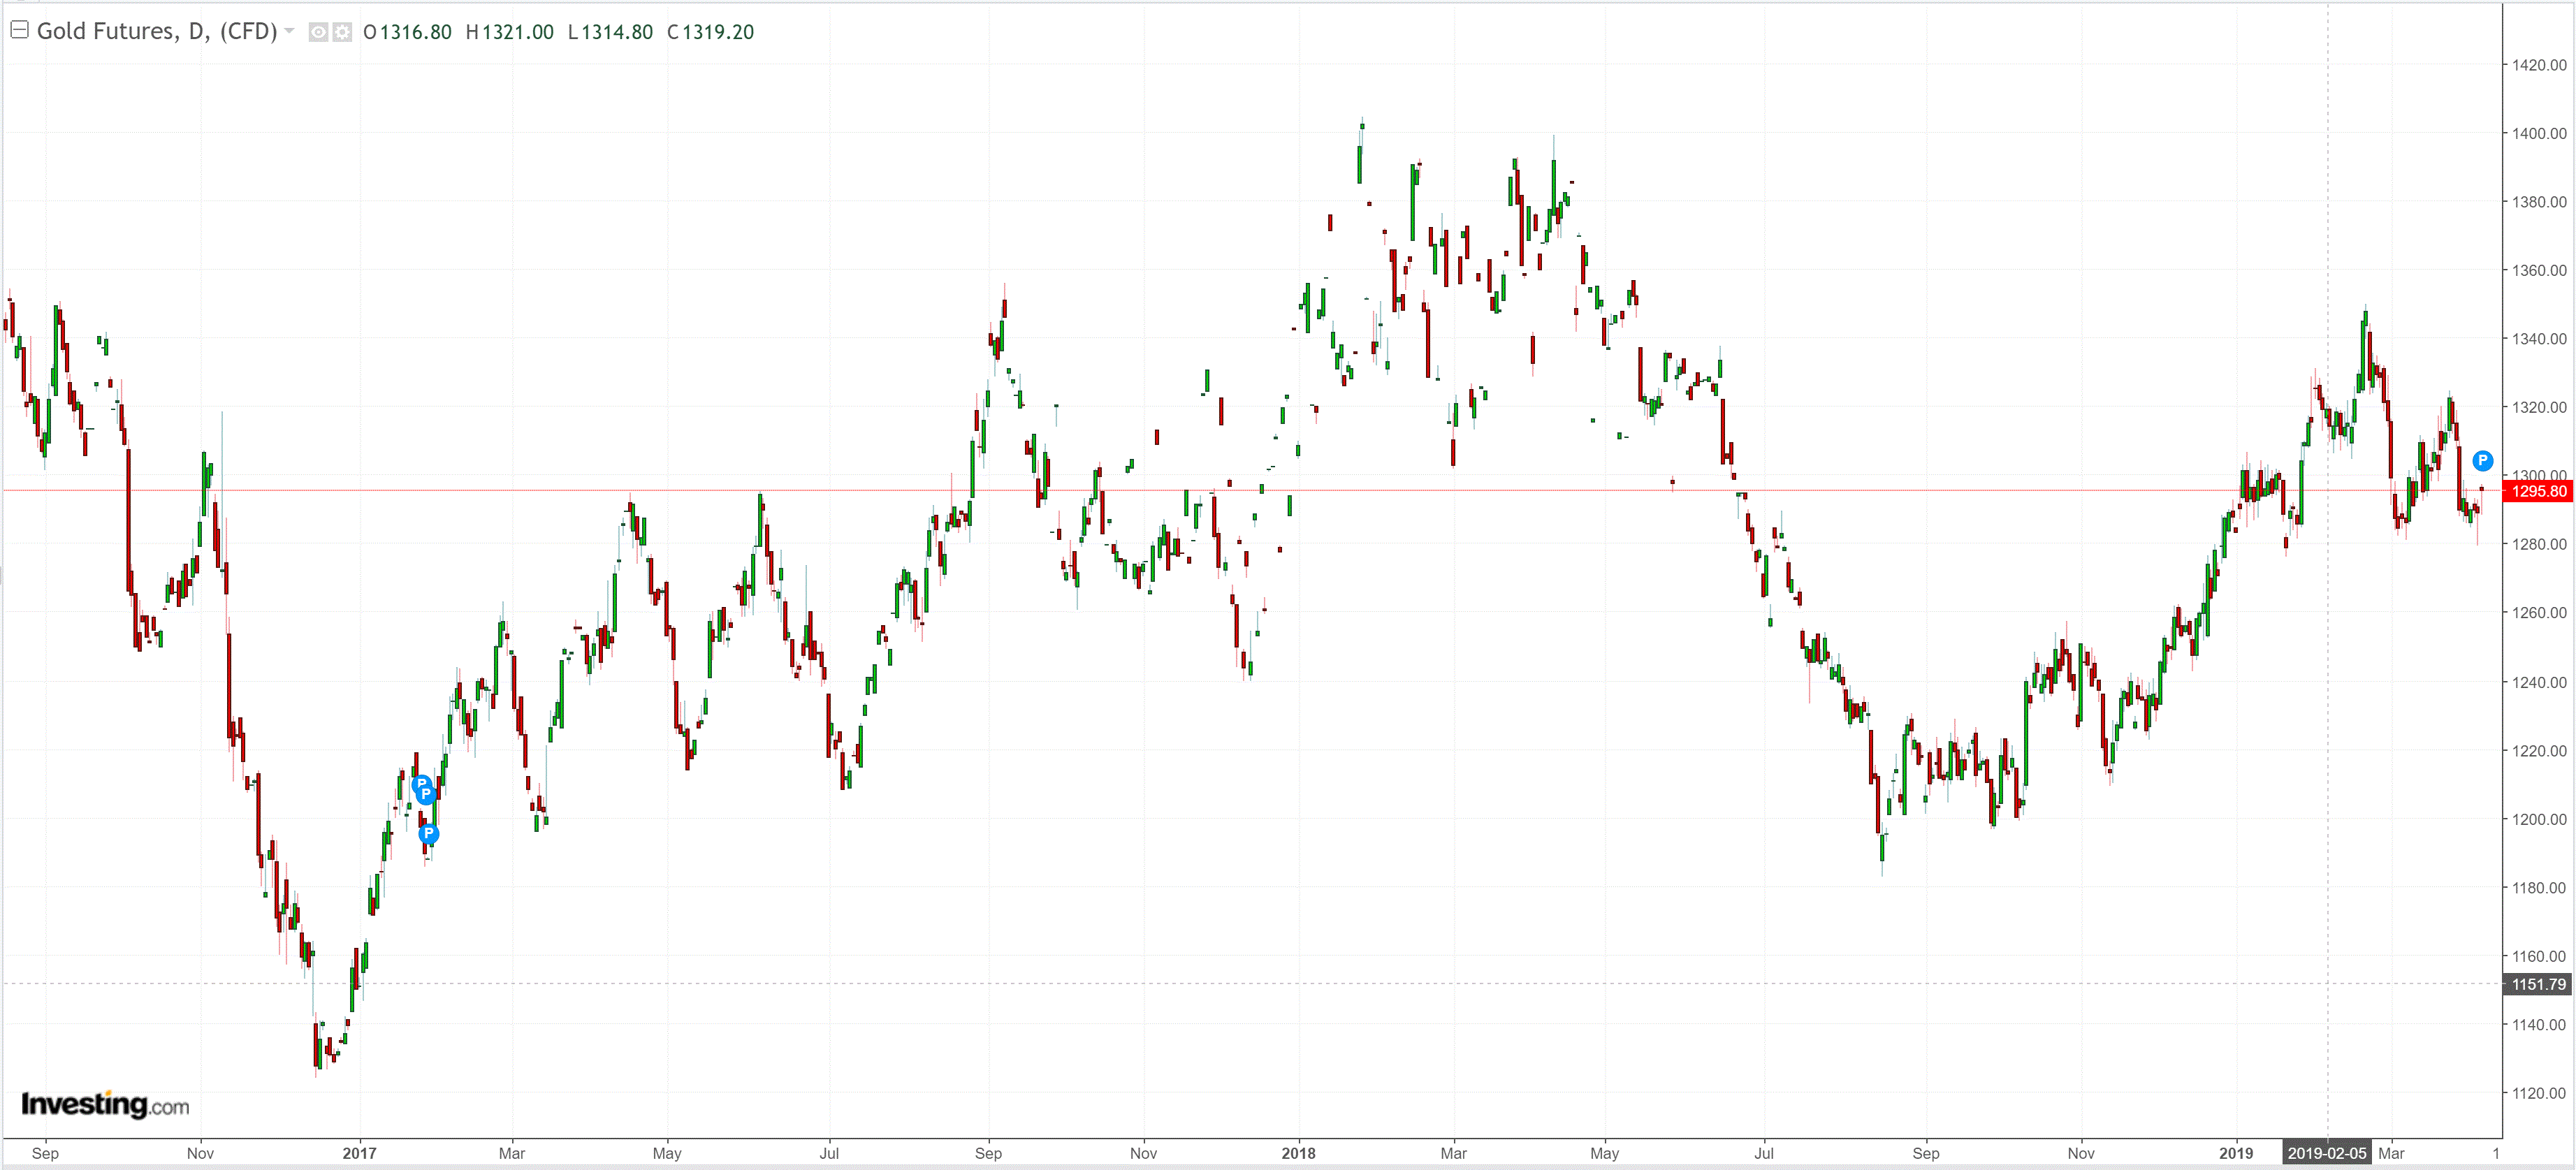Click the Gold Futures, D, (CFD) title text
Image resolution: width=2576 pixels, height=1170 pixels.
(157, 31)
